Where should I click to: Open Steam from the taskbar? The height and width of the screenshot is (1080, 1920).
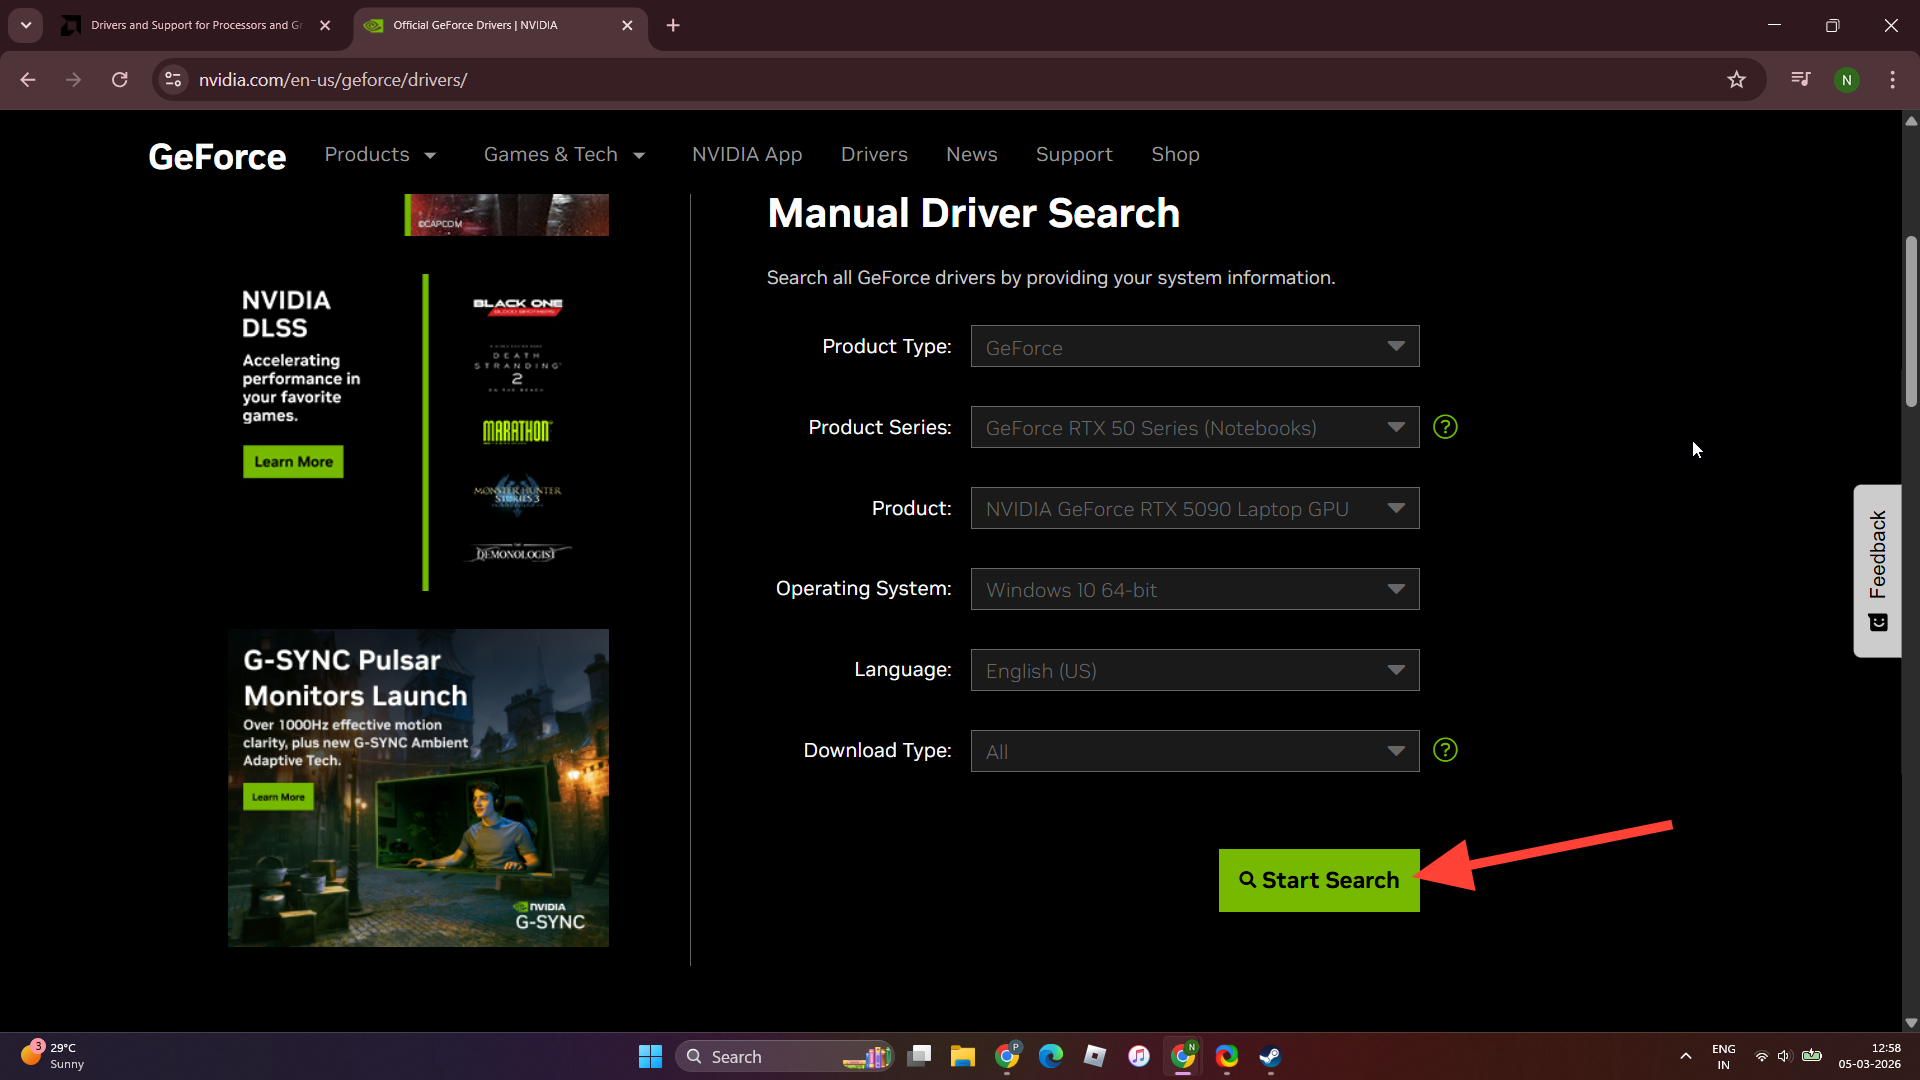pyautogui.click(x=1270, y=1056)
